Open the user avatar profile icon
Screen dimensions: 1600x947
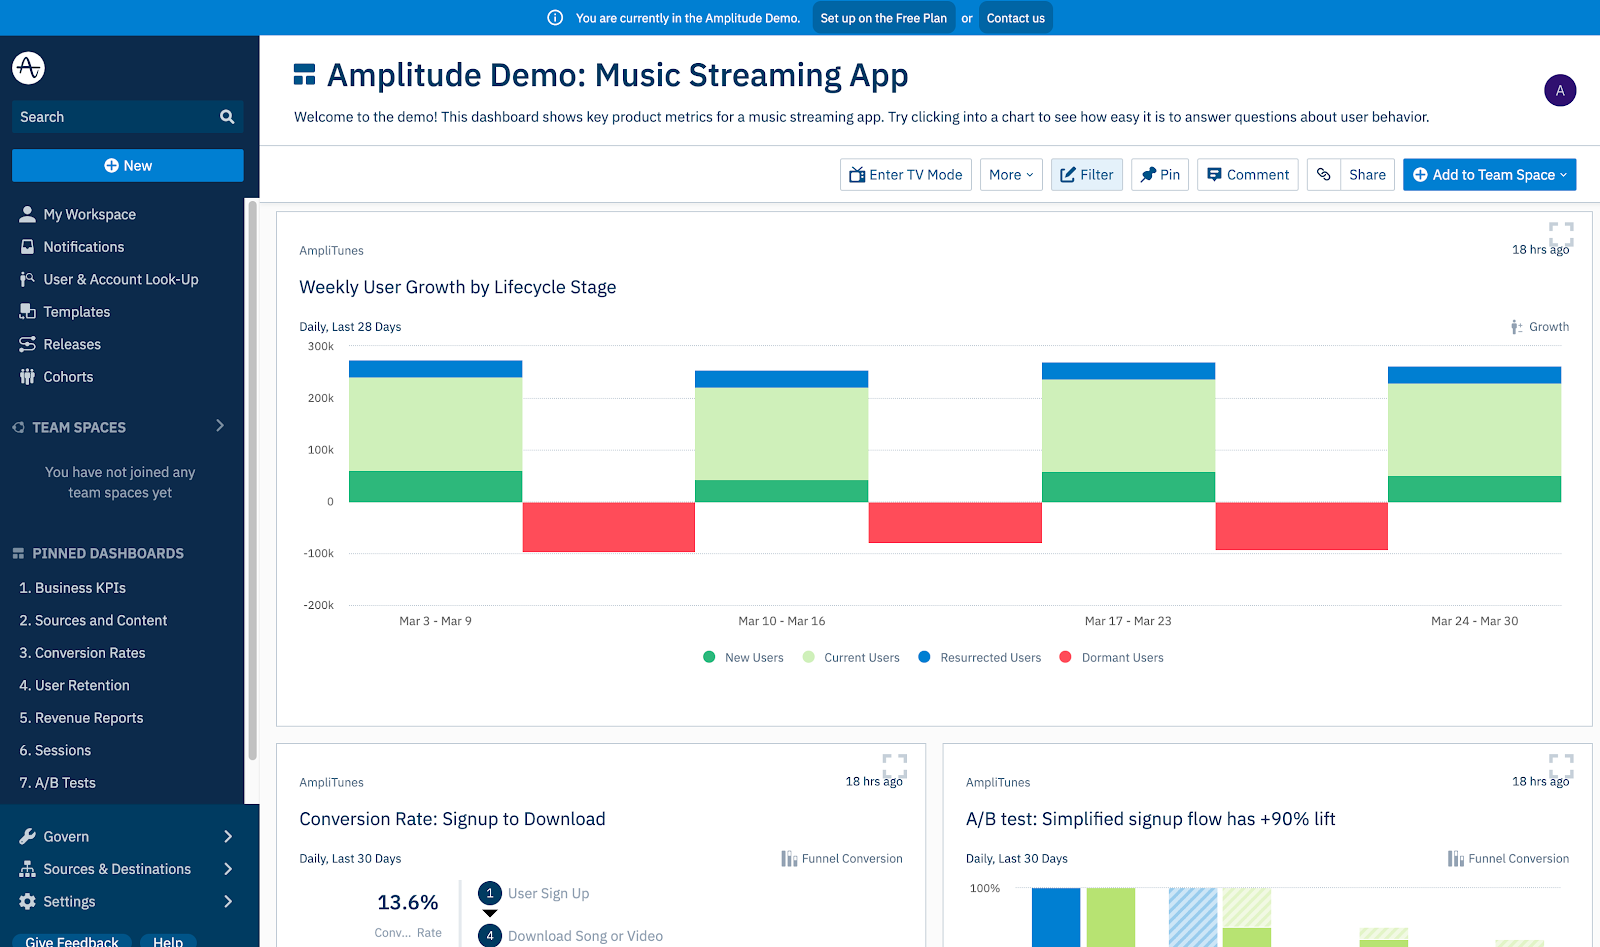pos(1559,91)
